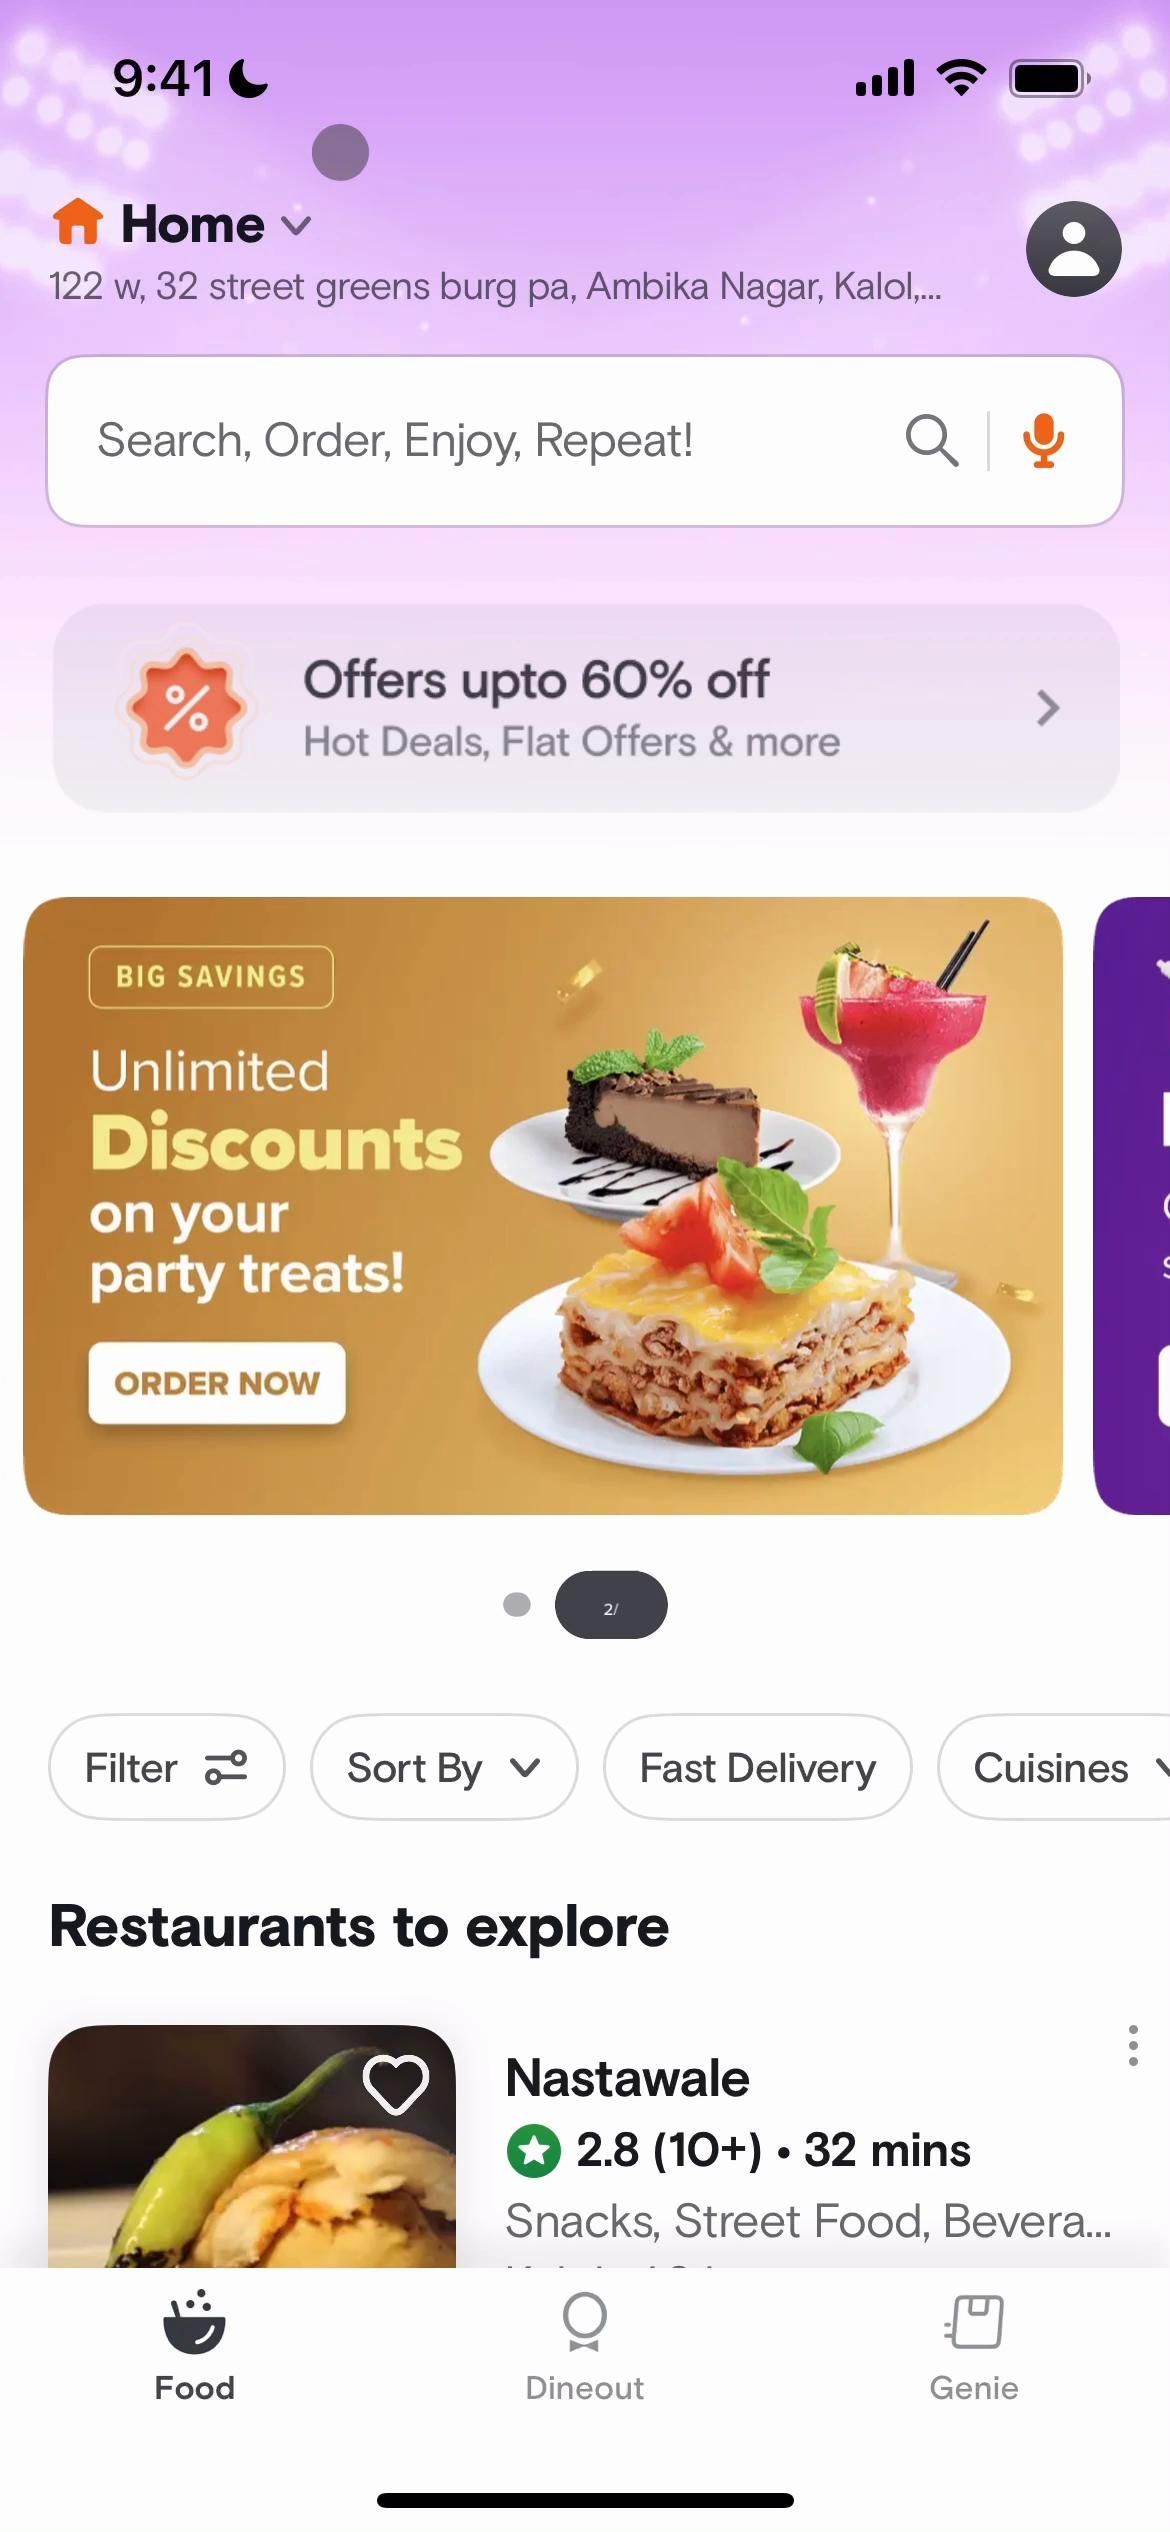Tap the Genie bag icon
Viewport: 1170px width, 2532px height.
click(974, 2321)
